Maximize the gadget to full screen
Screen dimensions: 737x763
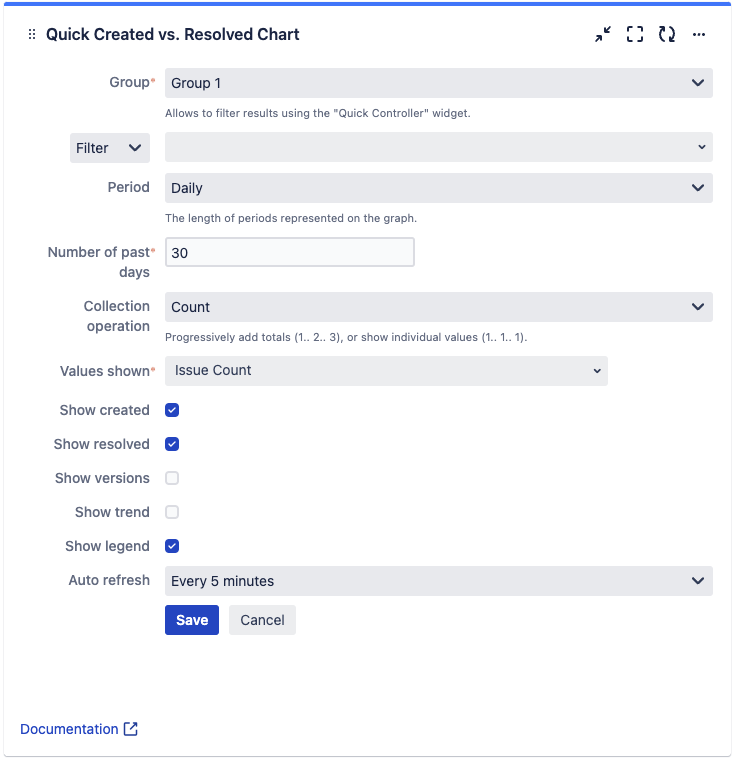[635, 34]
